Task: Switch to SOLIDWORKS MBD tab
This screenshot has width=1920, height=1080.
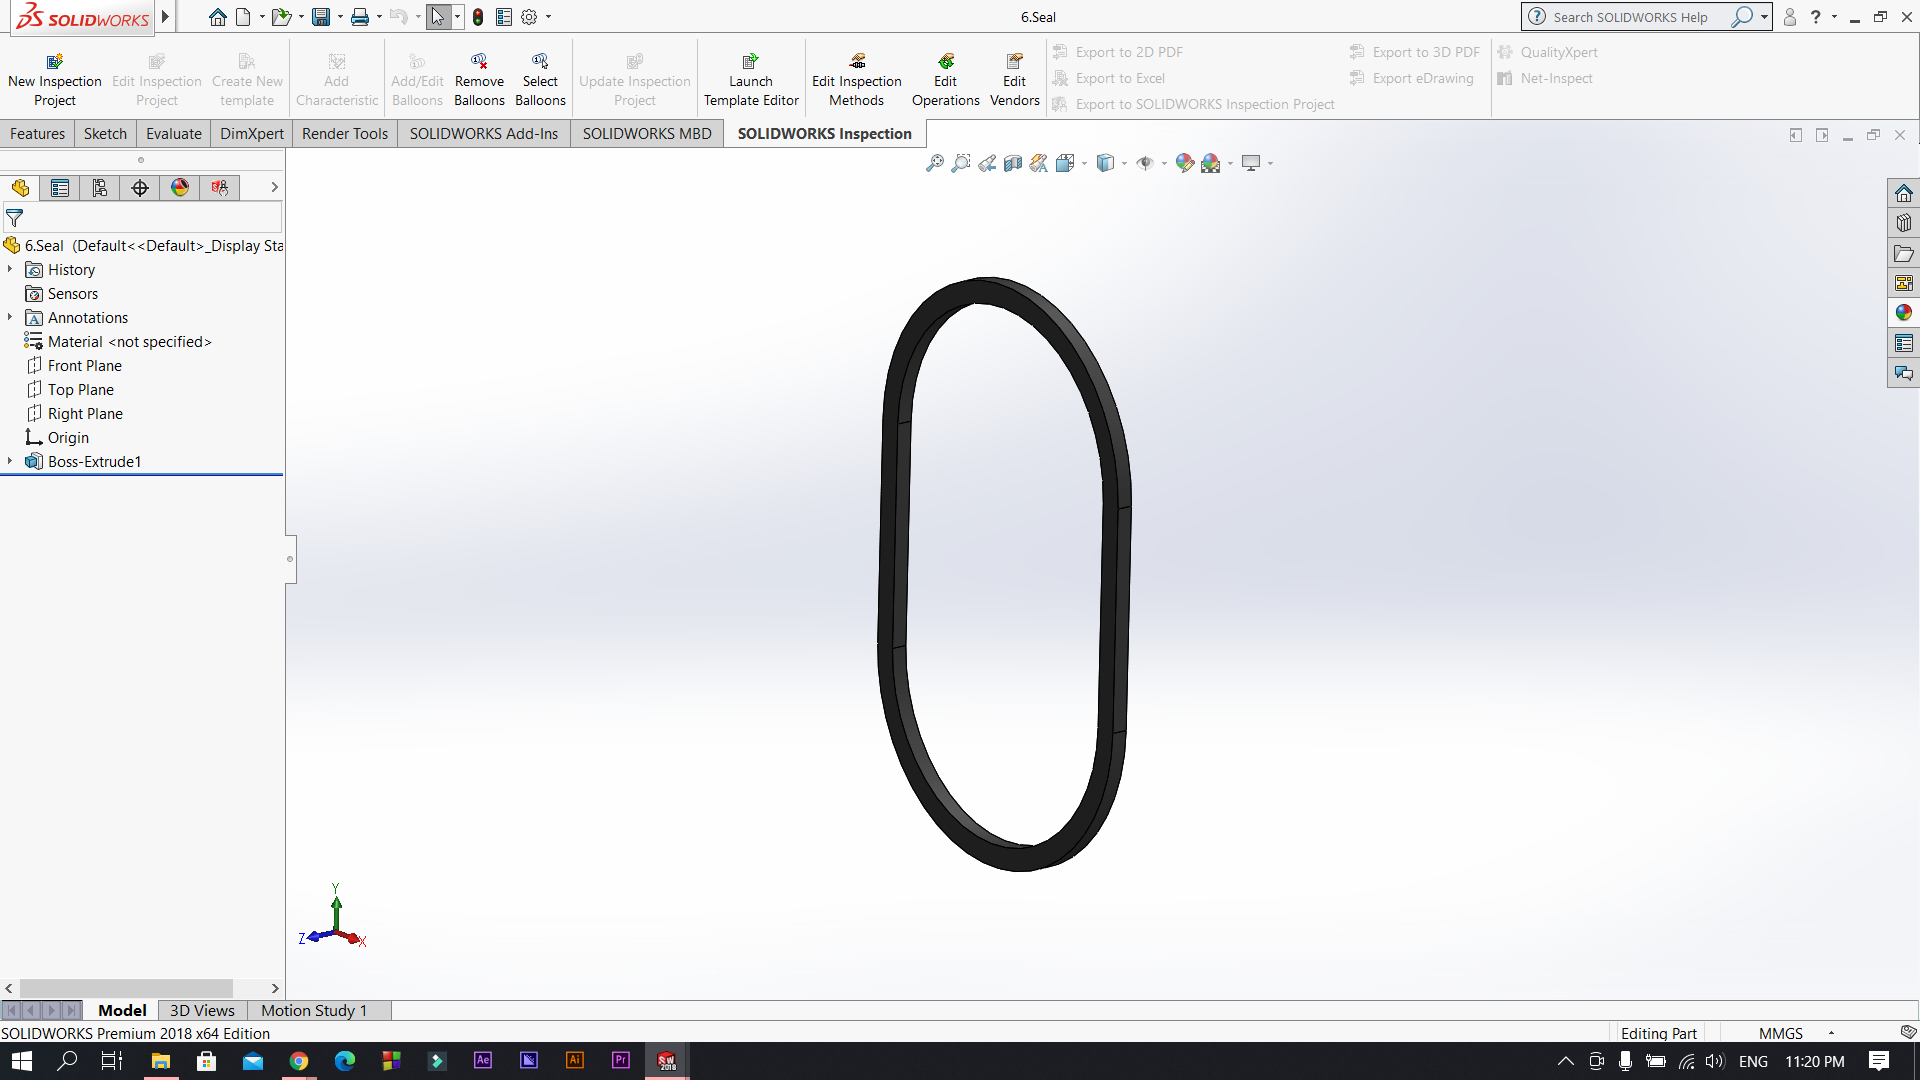Action: [x=647, y=133]
